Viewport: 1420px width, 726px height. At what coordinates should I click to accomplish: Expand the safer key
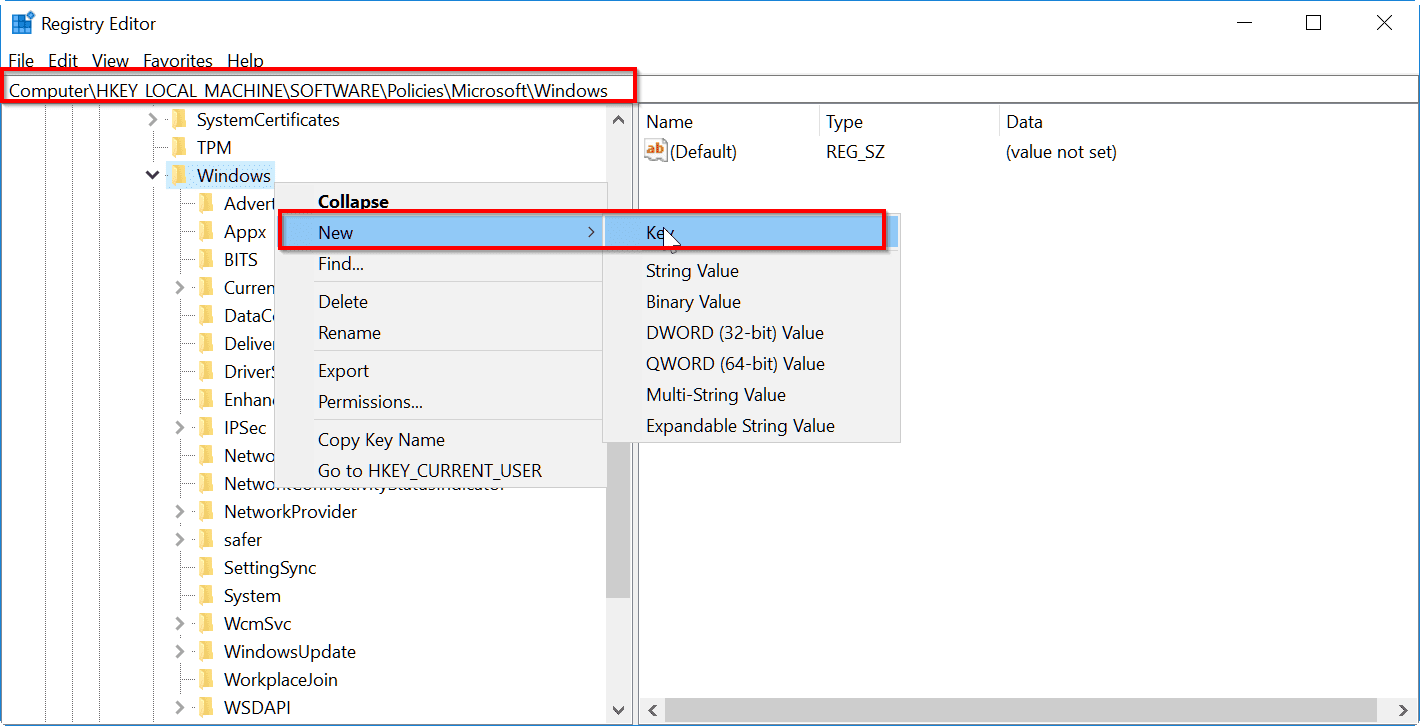point(180,540)
